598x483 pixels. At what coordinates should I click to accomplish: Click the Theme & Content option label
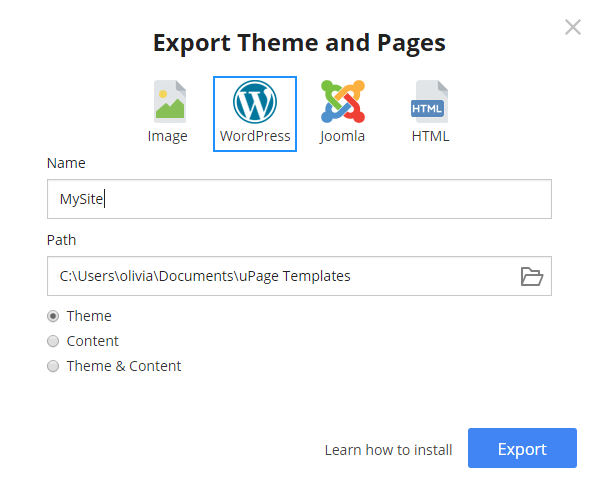pyautogui.click(x=124, y=366)
